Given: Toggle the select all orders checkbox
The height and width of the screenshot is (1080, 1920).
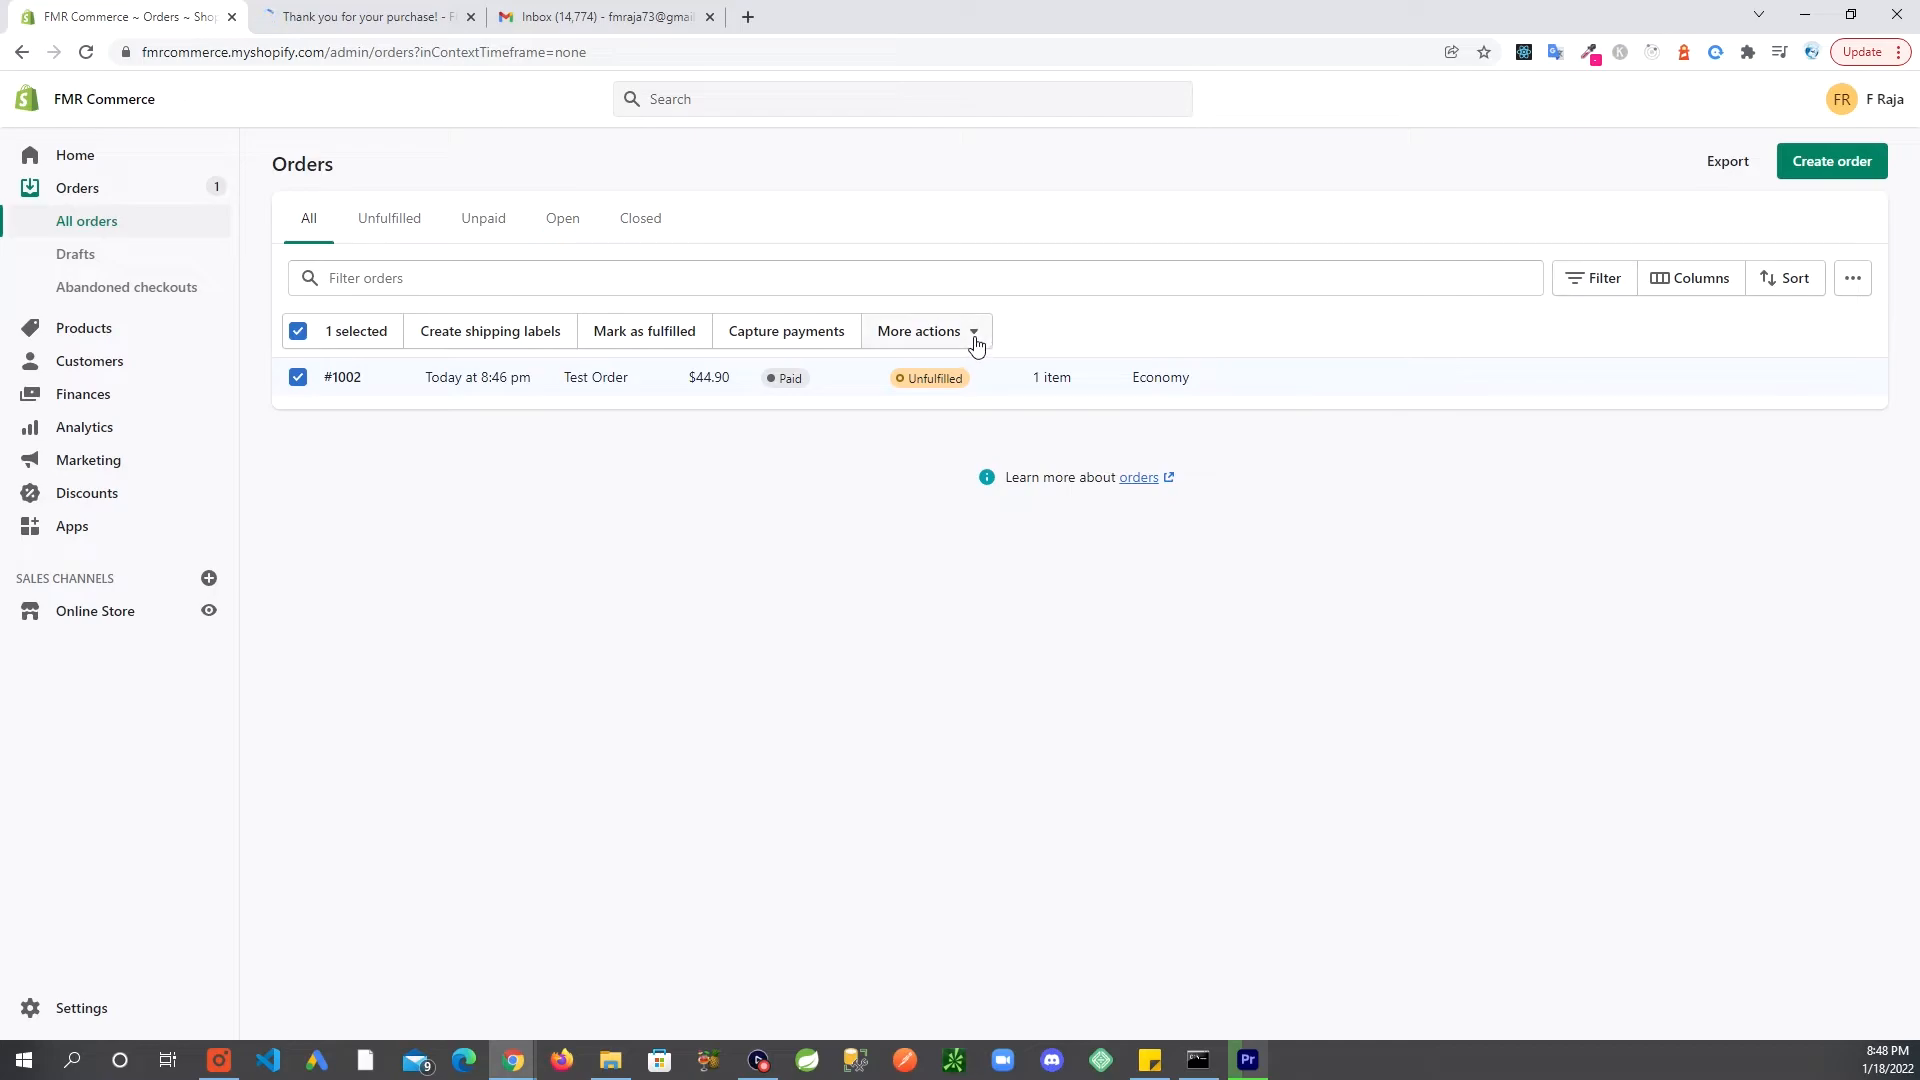Looking at the screenshot, I should pos(298,331).
